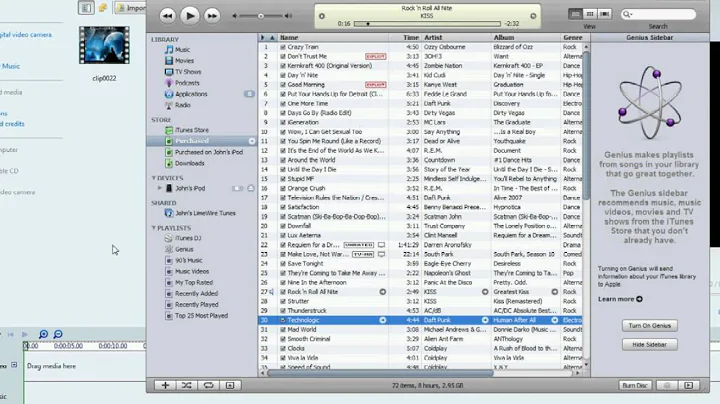Open the Music library icon
This screenshot has height=404, width=720.
169,50
